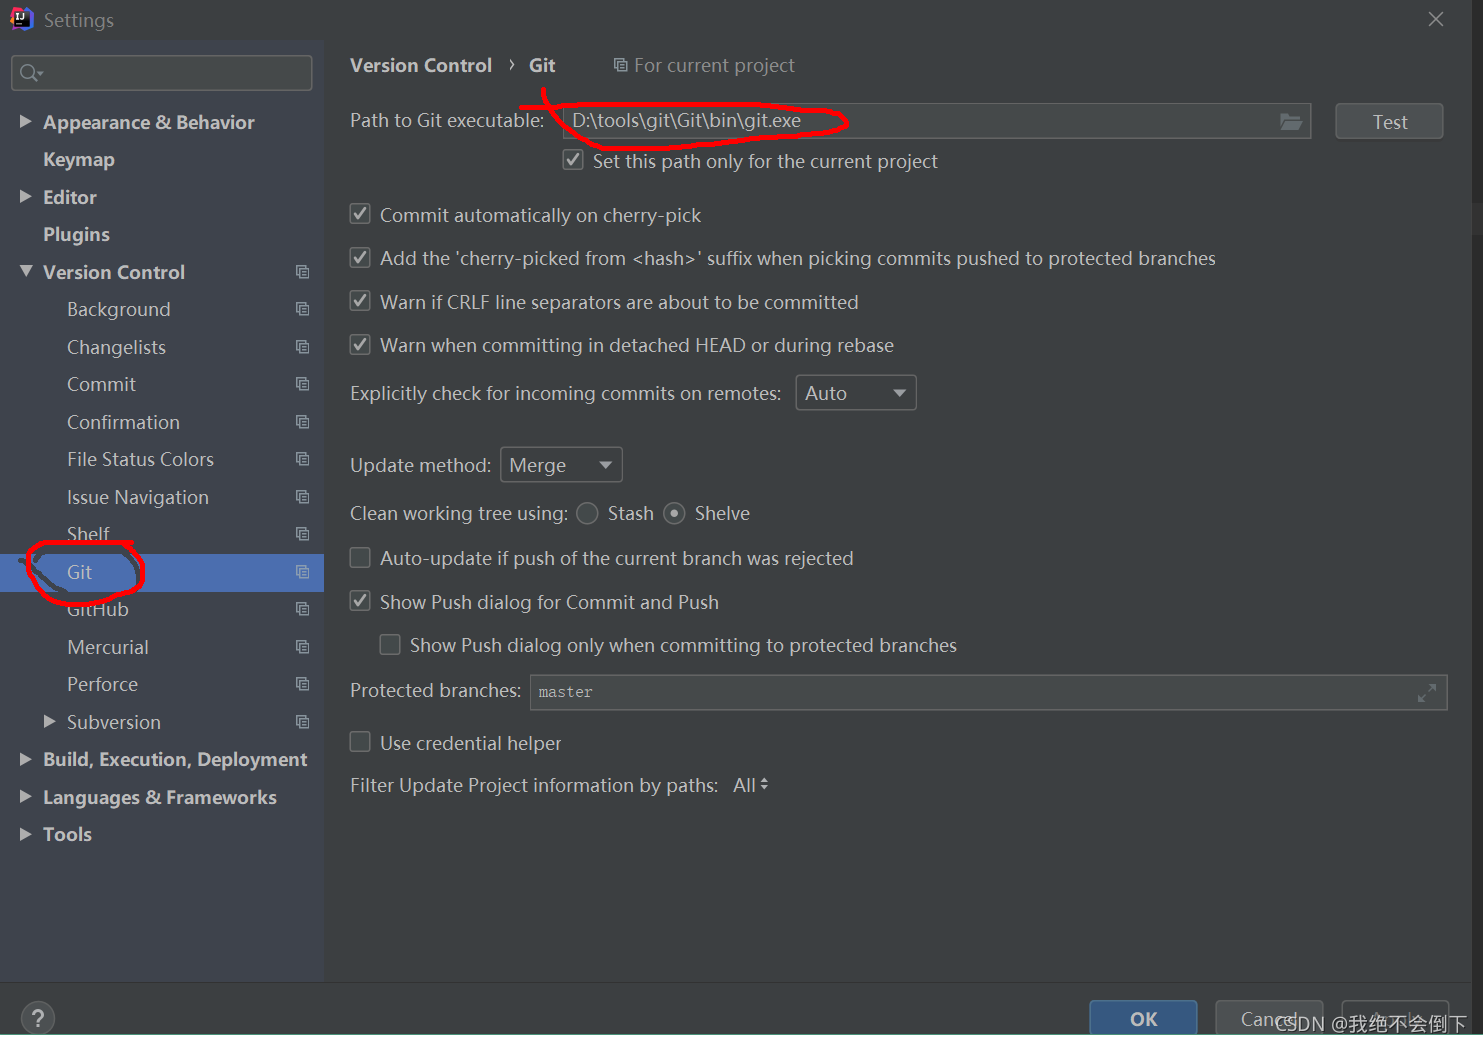This screenshot has height=1043, width=1483.
Task: Click per-project icon beside Commit
Action: 302,384
